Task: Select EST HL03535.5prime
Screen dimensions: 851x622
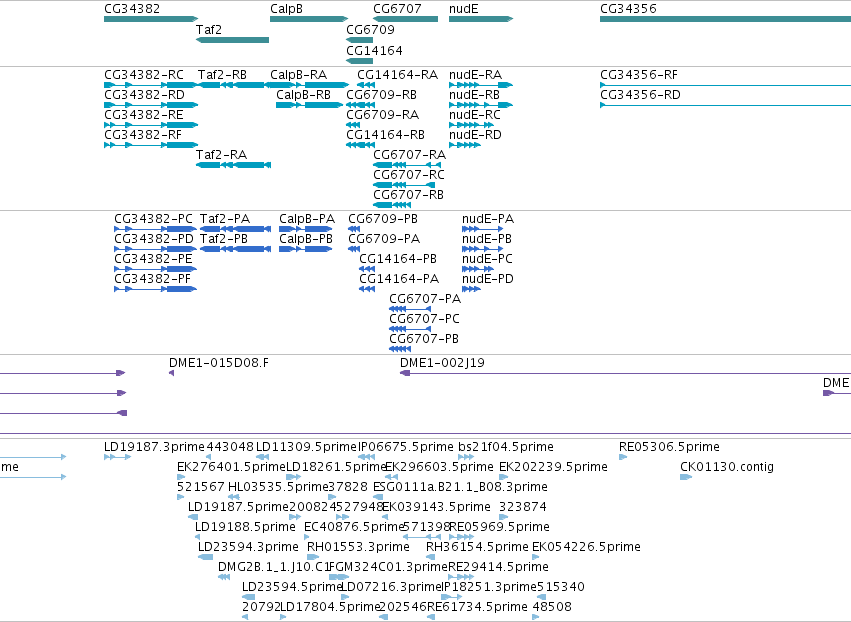Action: 278,487
